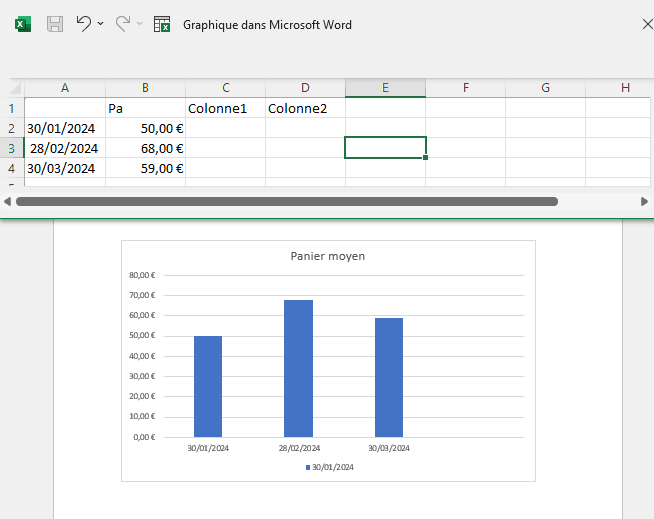Image resolution: width=654 pixels, height=519 pixels.
Task: Expand the Redo history dropdown arrow
Action: 139,24
